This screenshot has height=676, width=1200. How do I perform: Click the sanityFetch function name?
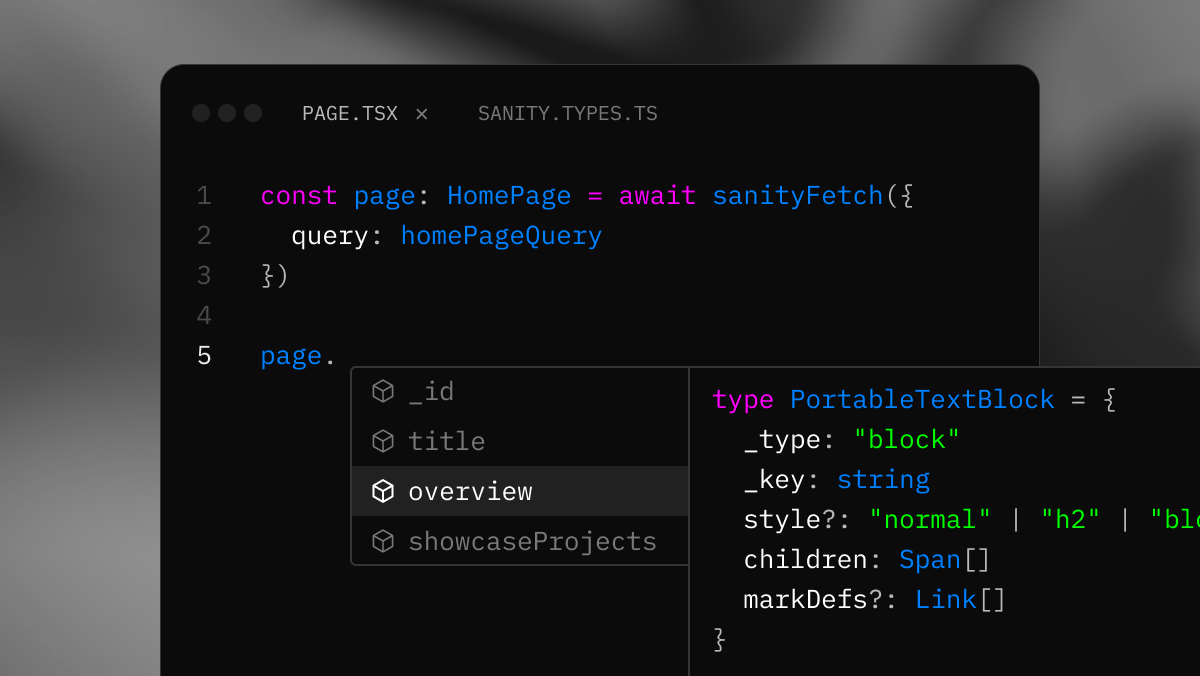798,196
